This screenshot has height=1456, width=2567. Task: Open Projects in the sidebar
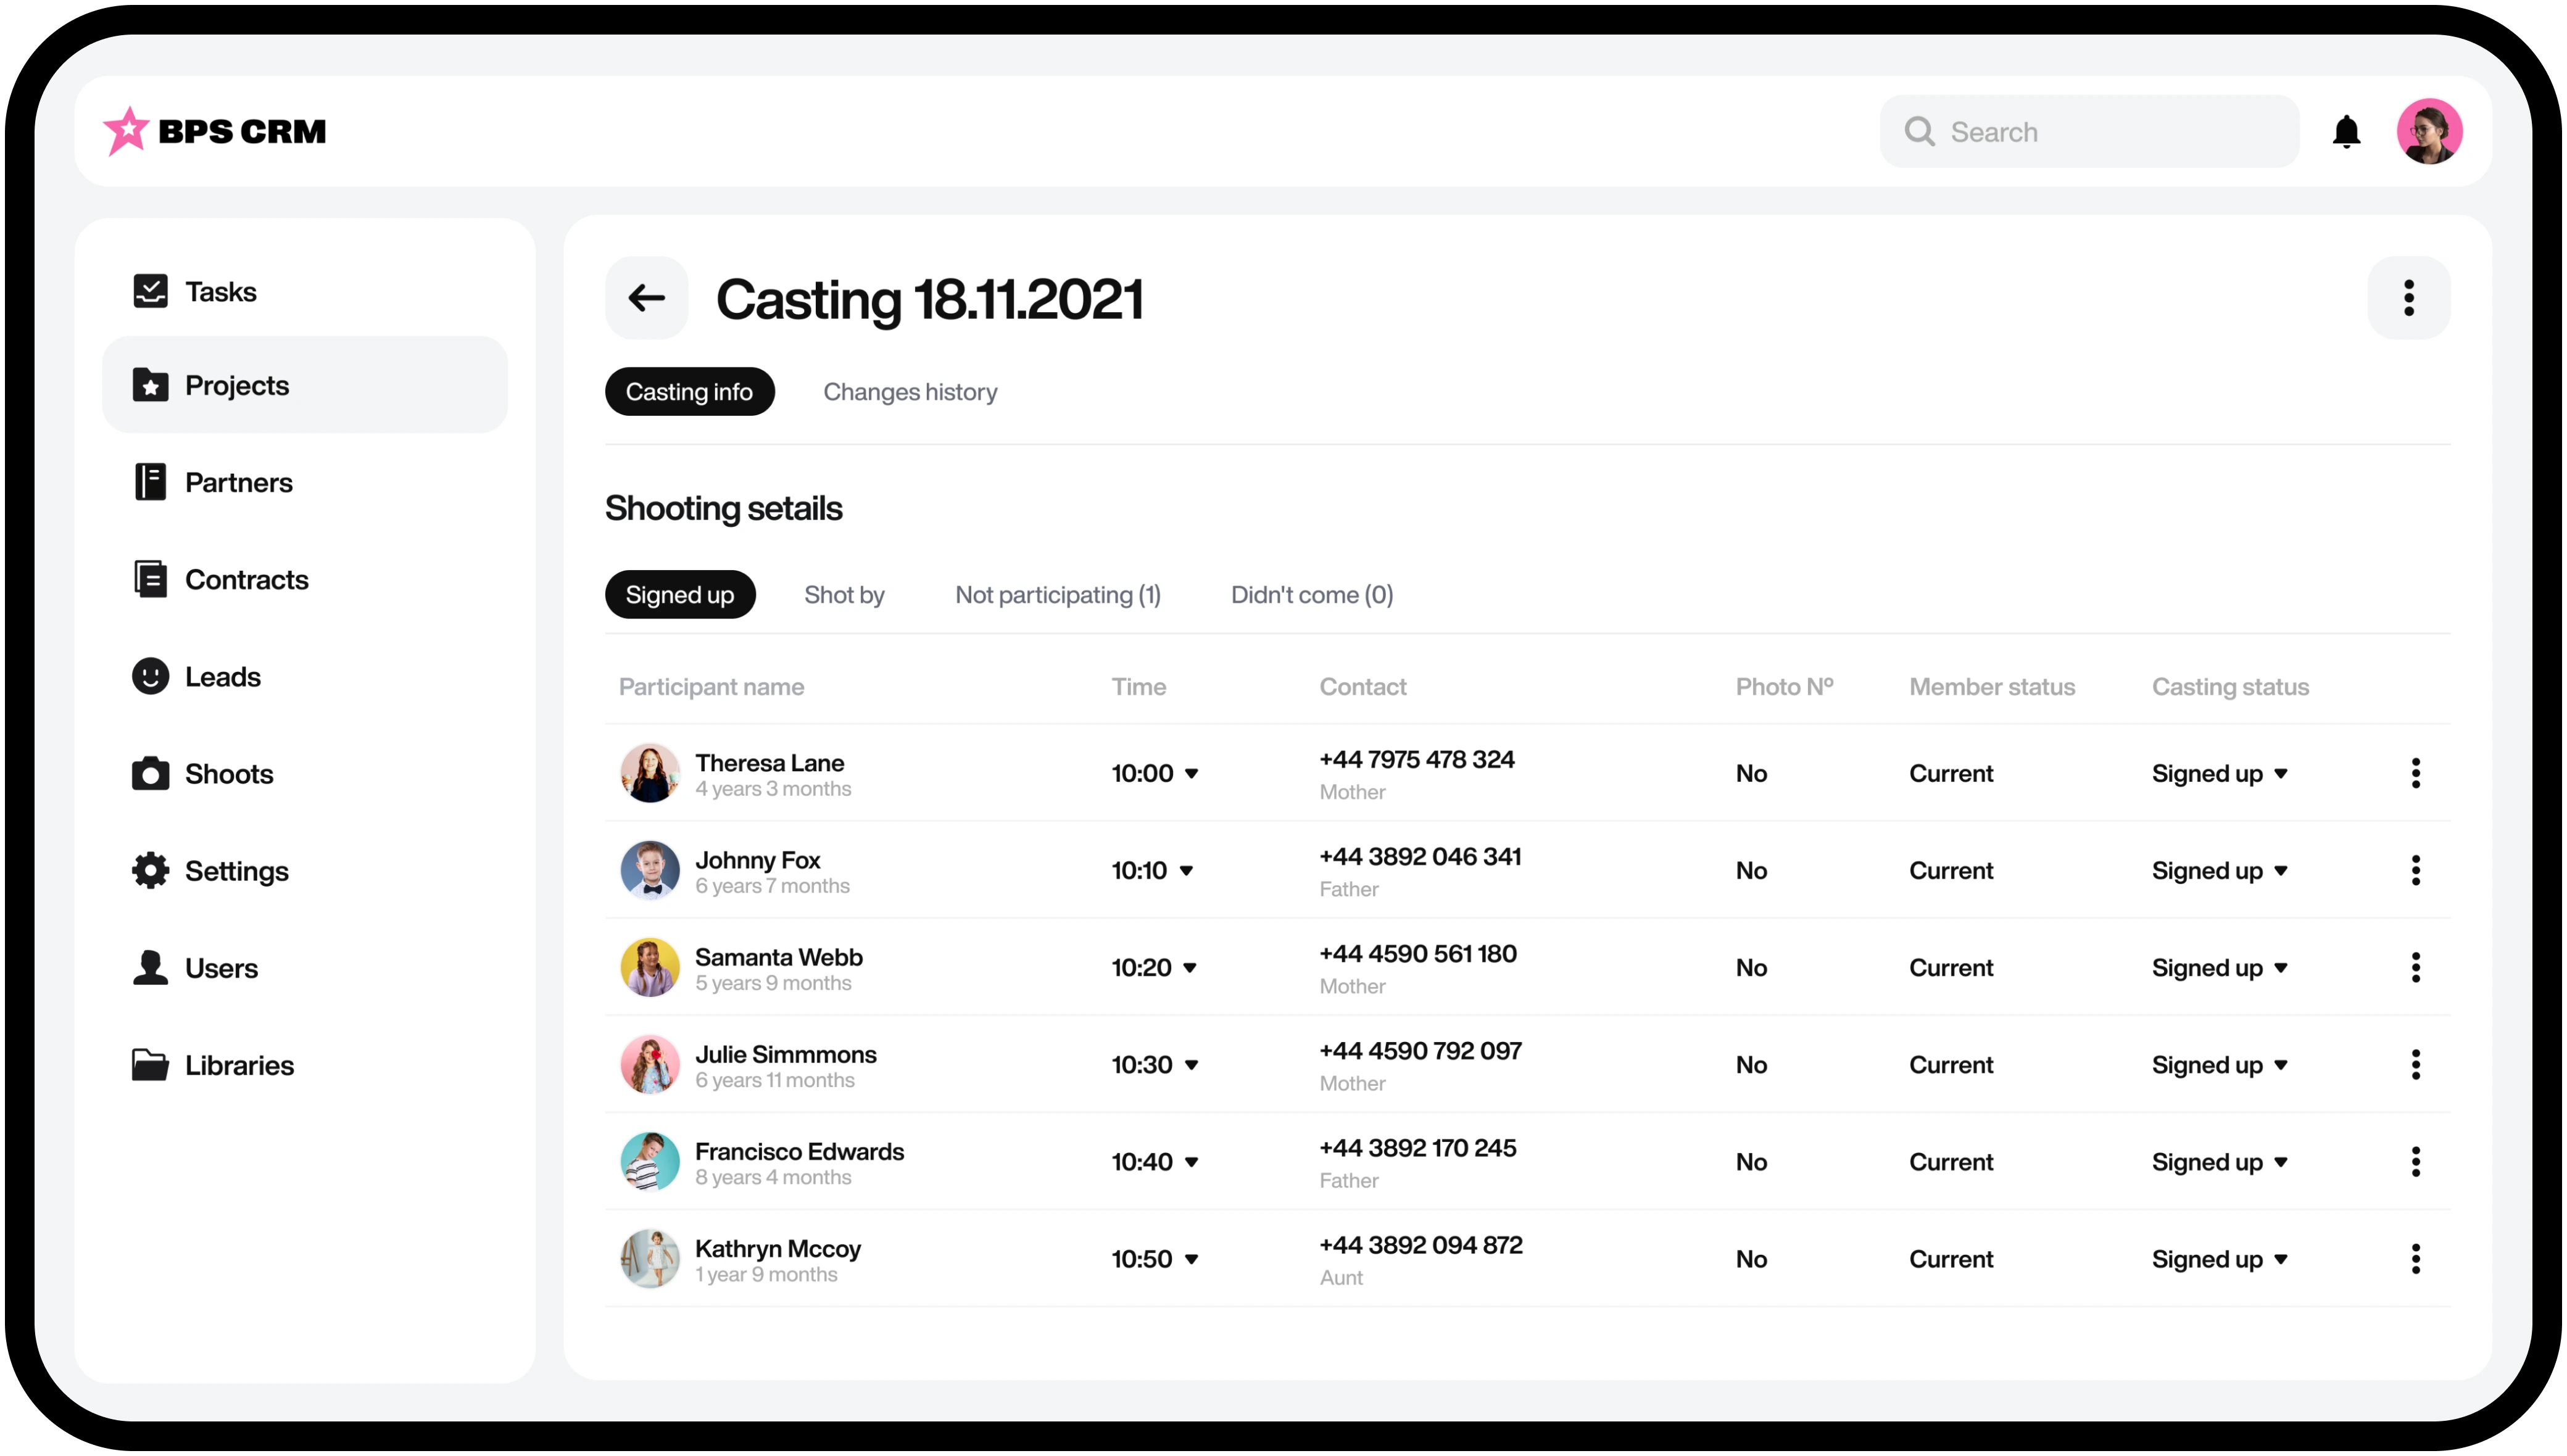pos(305,385)
